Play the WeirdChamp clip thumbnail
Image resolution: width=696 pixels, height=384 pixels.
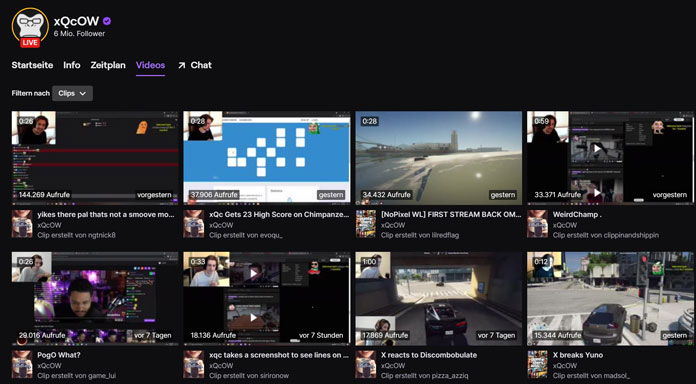point(610,158)
